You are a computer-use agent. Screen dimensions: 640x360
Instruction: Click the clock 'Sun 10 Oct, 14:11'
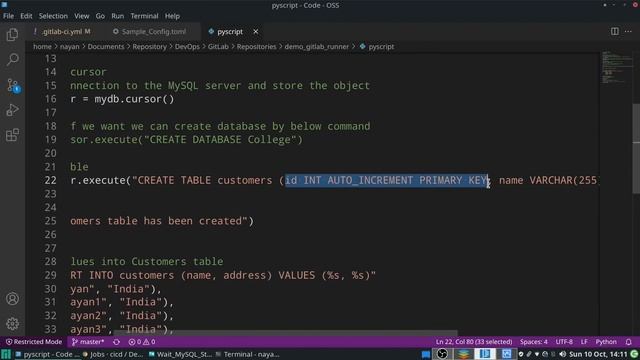pyautogui.click(x=598, y=354)
